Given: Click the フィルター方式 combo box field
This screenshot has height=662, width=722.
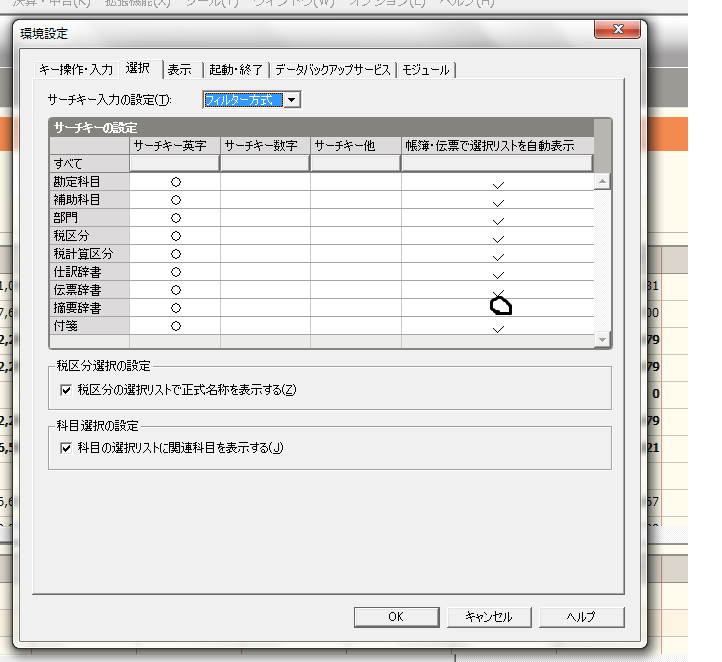Looking at the screenshot, I should [241, 100].
